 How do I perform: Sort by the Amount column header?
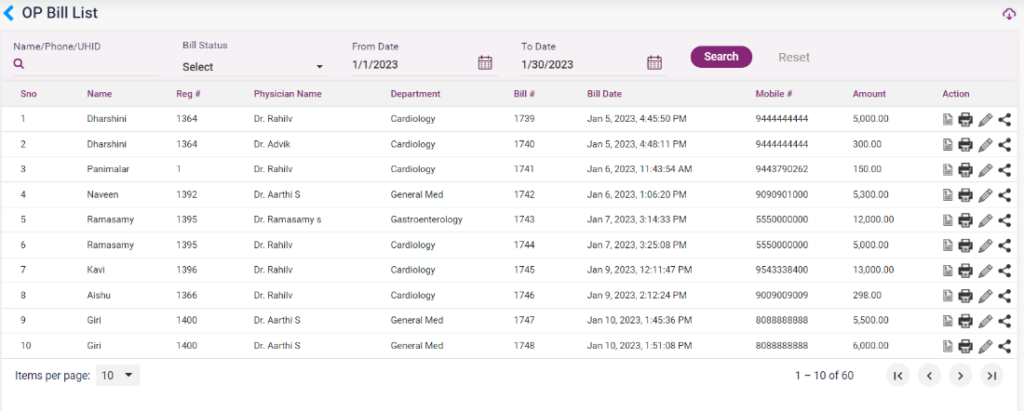click(x=869, y=94)
